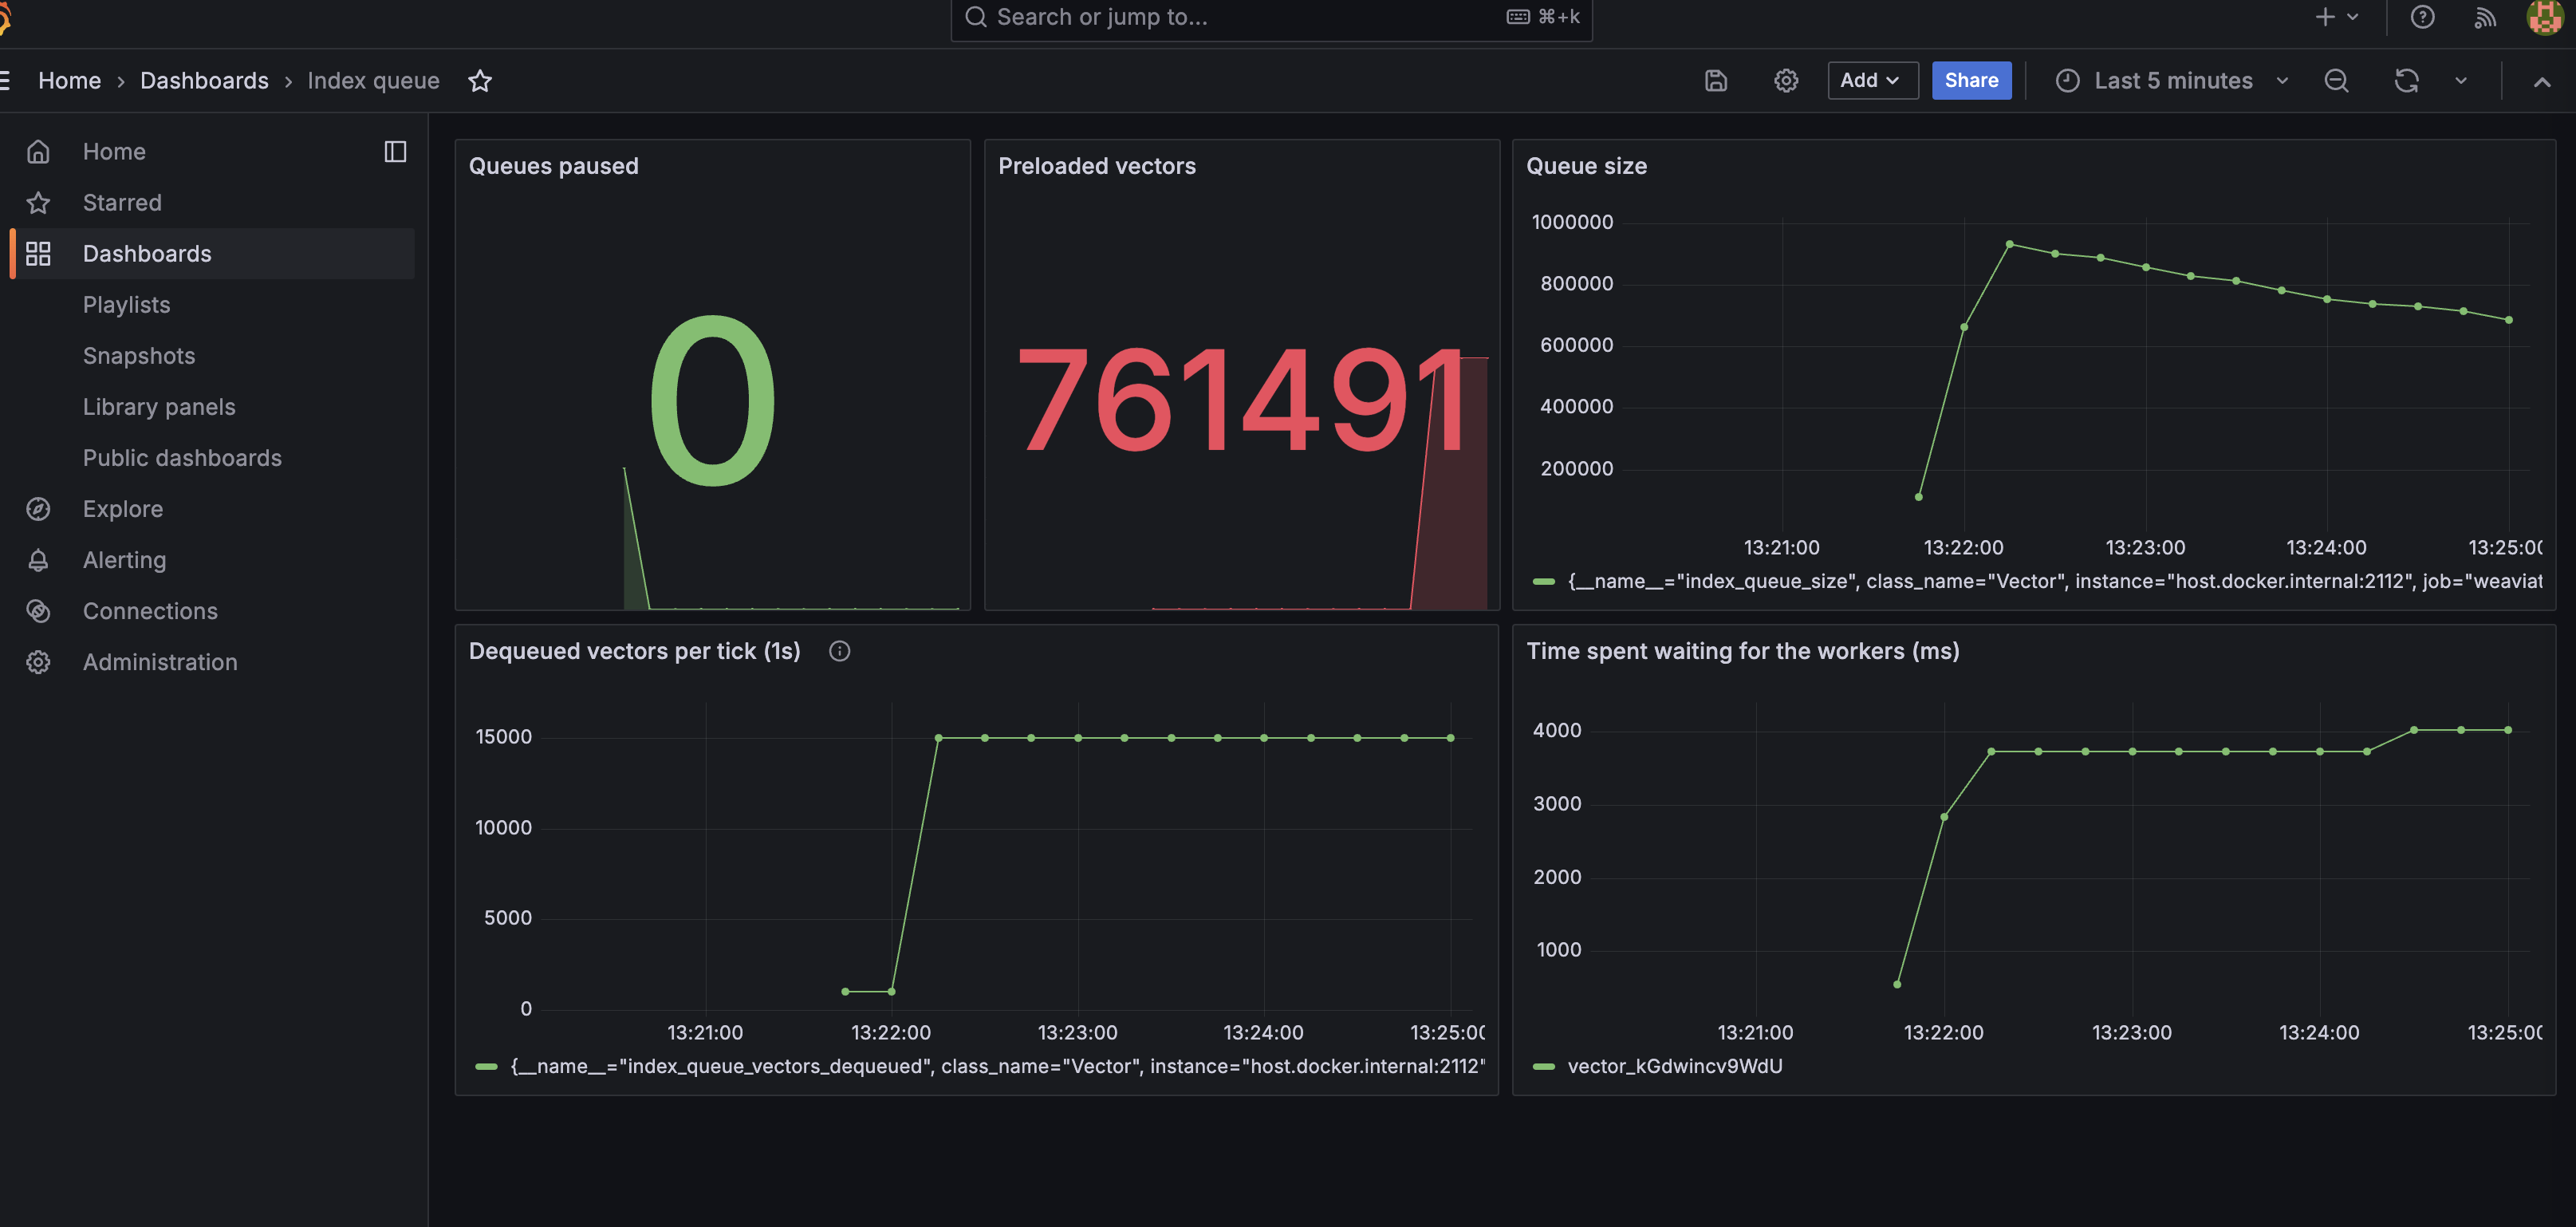
Task: Click the Connections icon in sidebar
Action: (38, 610)
